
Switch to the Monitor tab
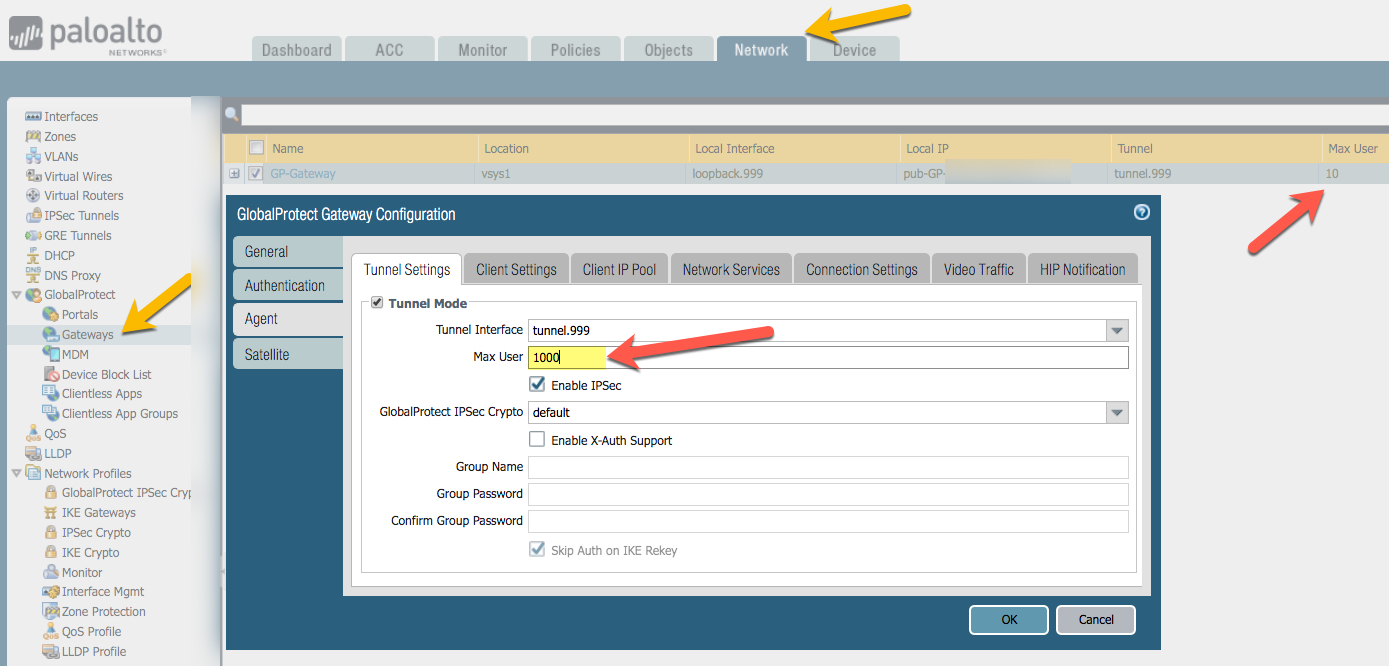click(483, 50)
